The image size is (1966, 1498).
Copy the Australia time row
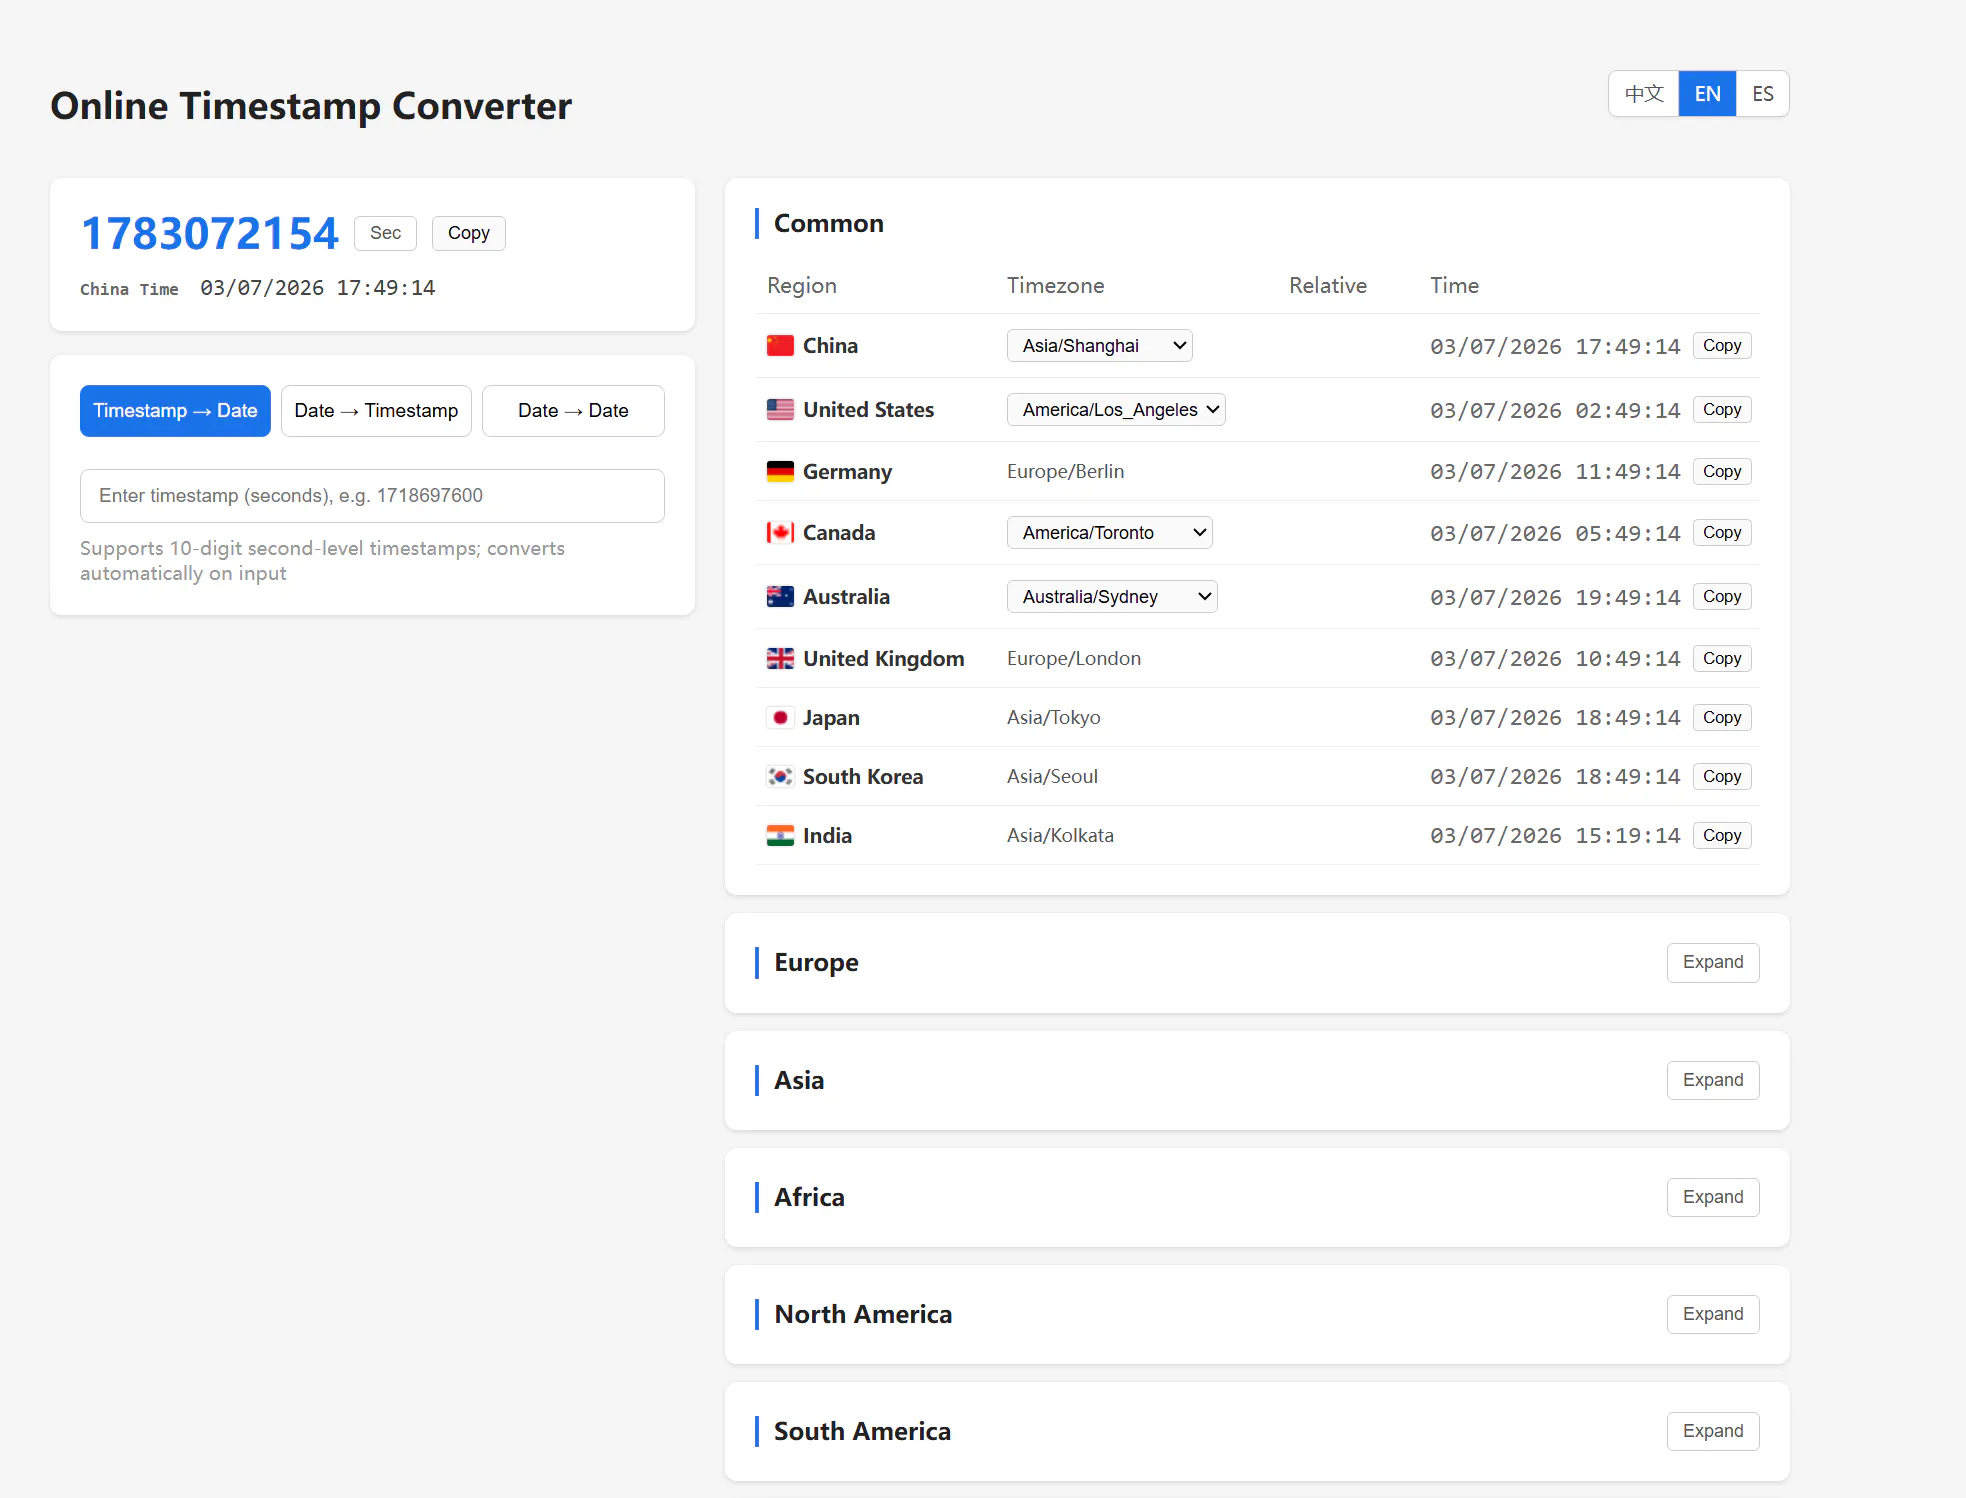pyautogui.click(x=1722, y=597)
